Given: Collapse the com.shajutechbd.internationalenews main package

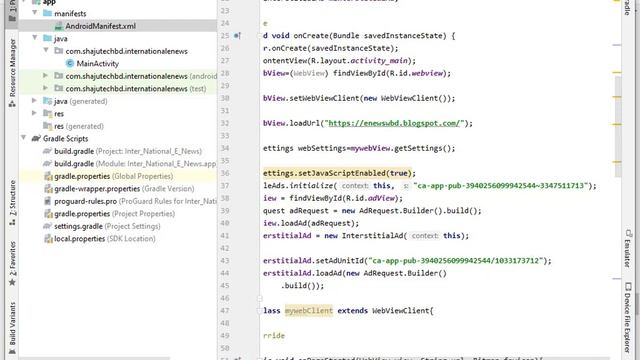Looking at the screenshot, I should point(46,51).
